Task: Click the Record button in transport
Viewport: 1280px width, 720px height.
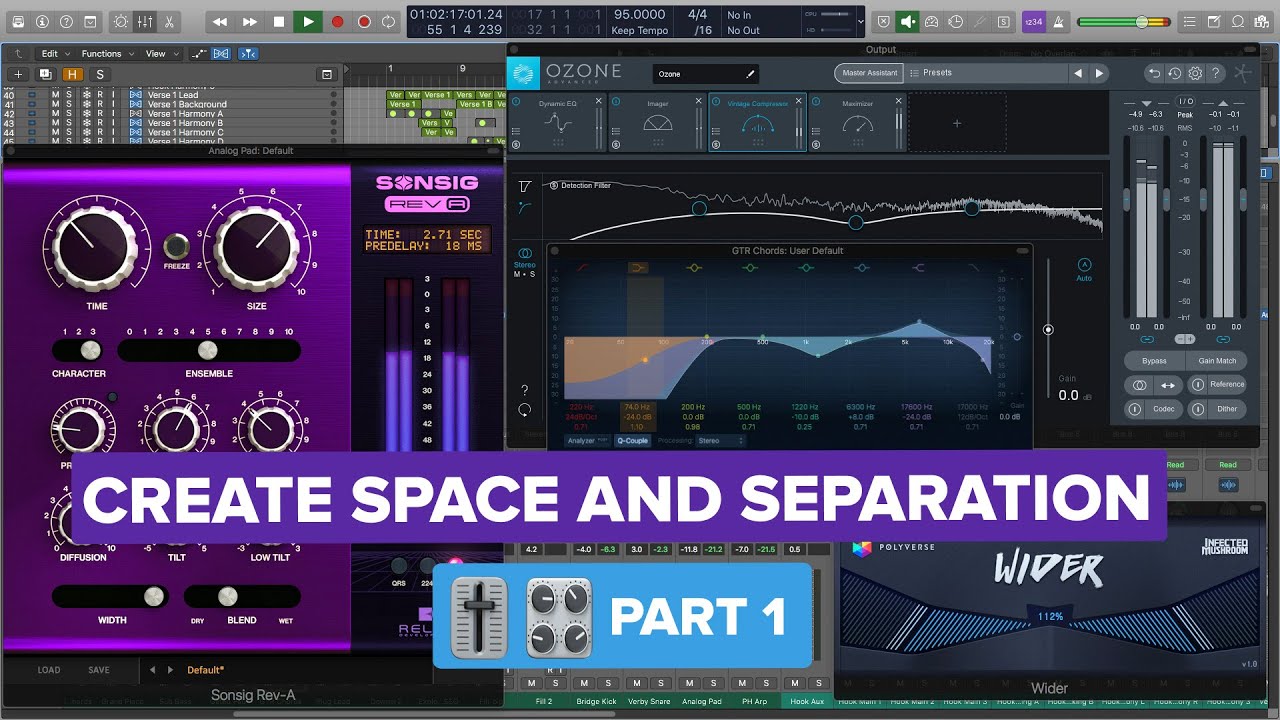Action: pos(337,21)
